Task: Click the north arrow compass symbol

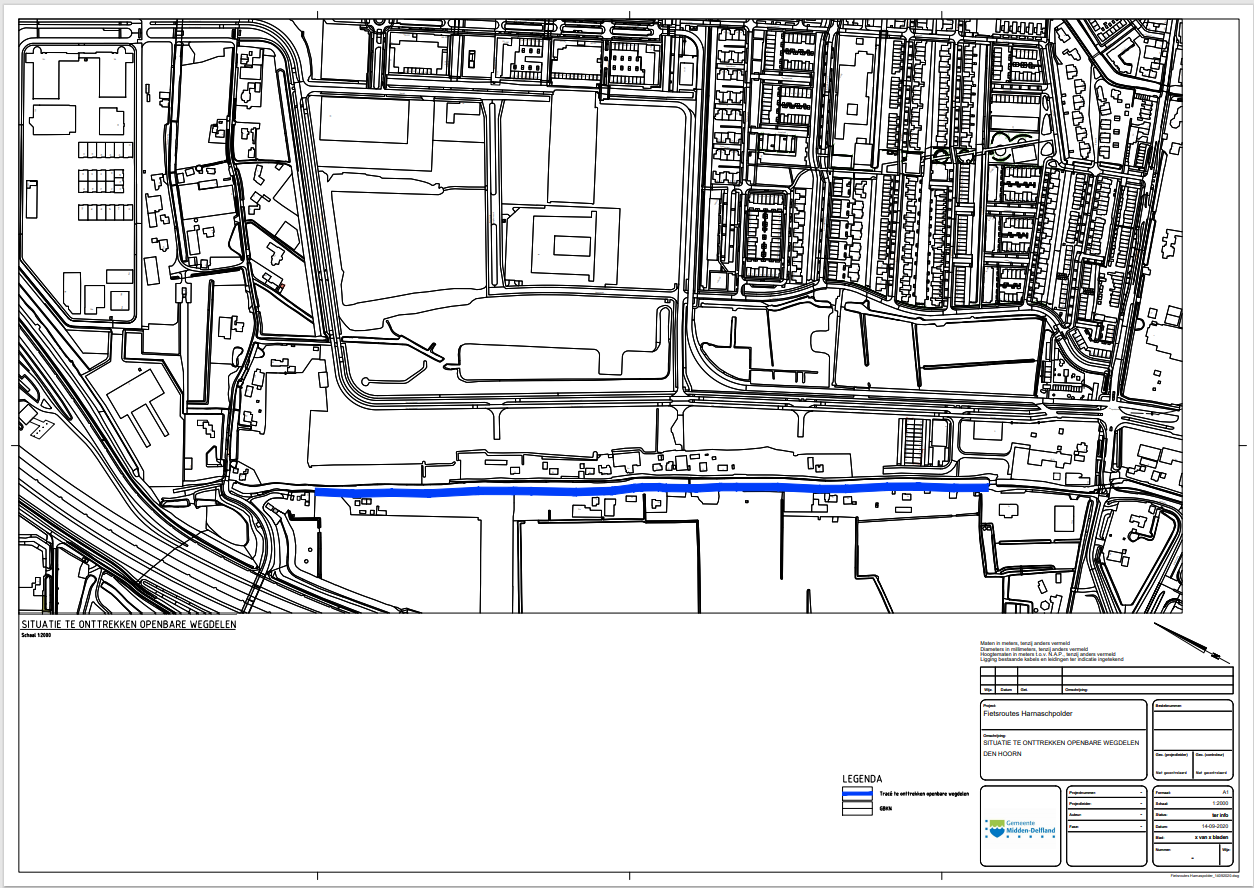Action: pos(1192,643)
